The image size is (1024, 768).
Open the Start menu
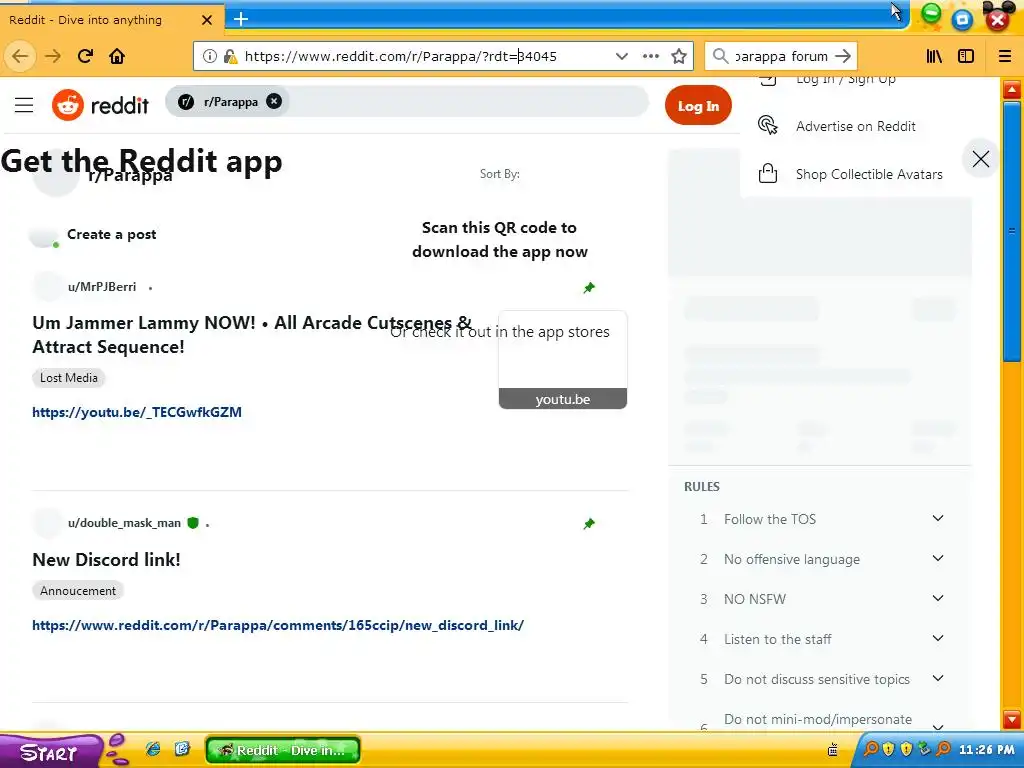tap(51, 752)
